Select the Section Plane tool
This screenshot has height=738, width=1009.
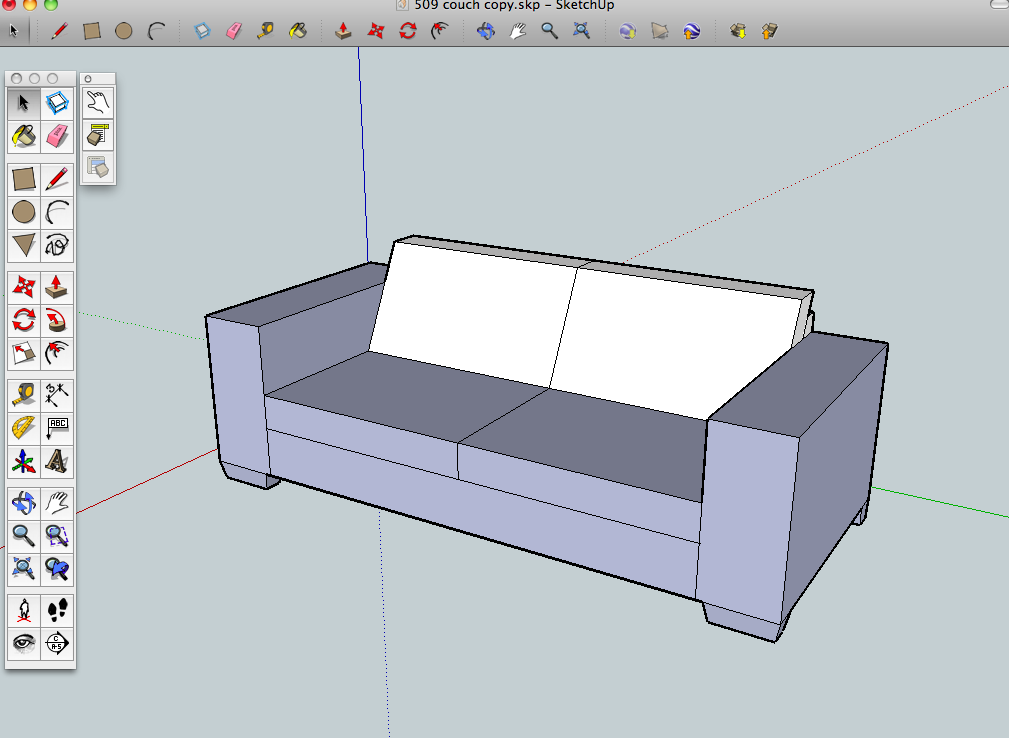tap(57, 643)
